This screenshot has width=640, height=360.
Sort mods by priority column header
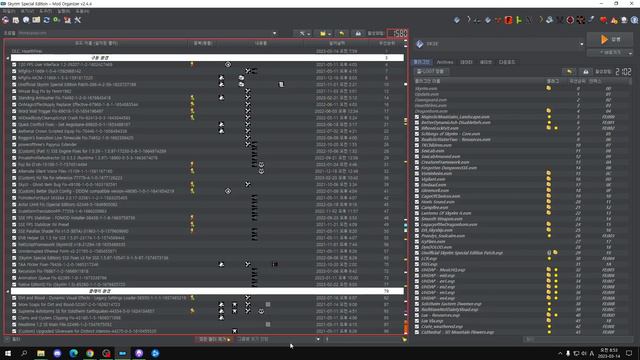click(x=387, y=43)
